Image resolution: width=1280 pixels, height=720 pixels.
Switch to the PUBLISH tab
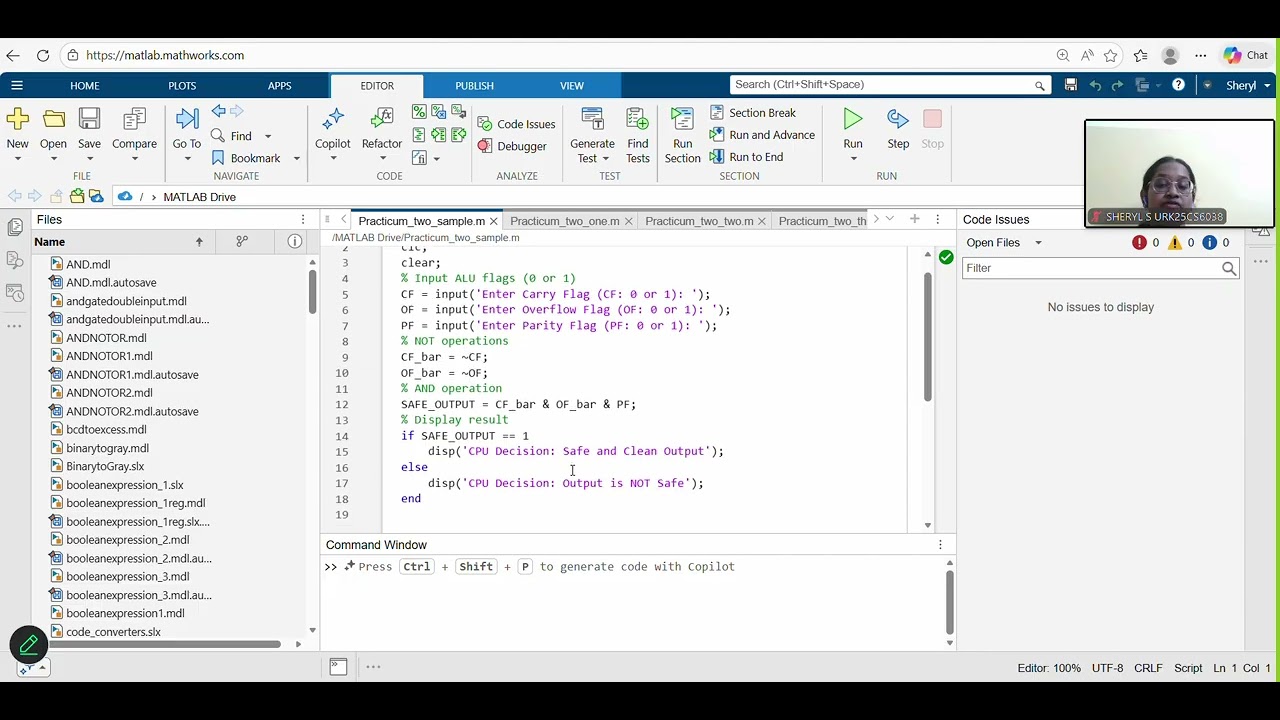(474, 86)
